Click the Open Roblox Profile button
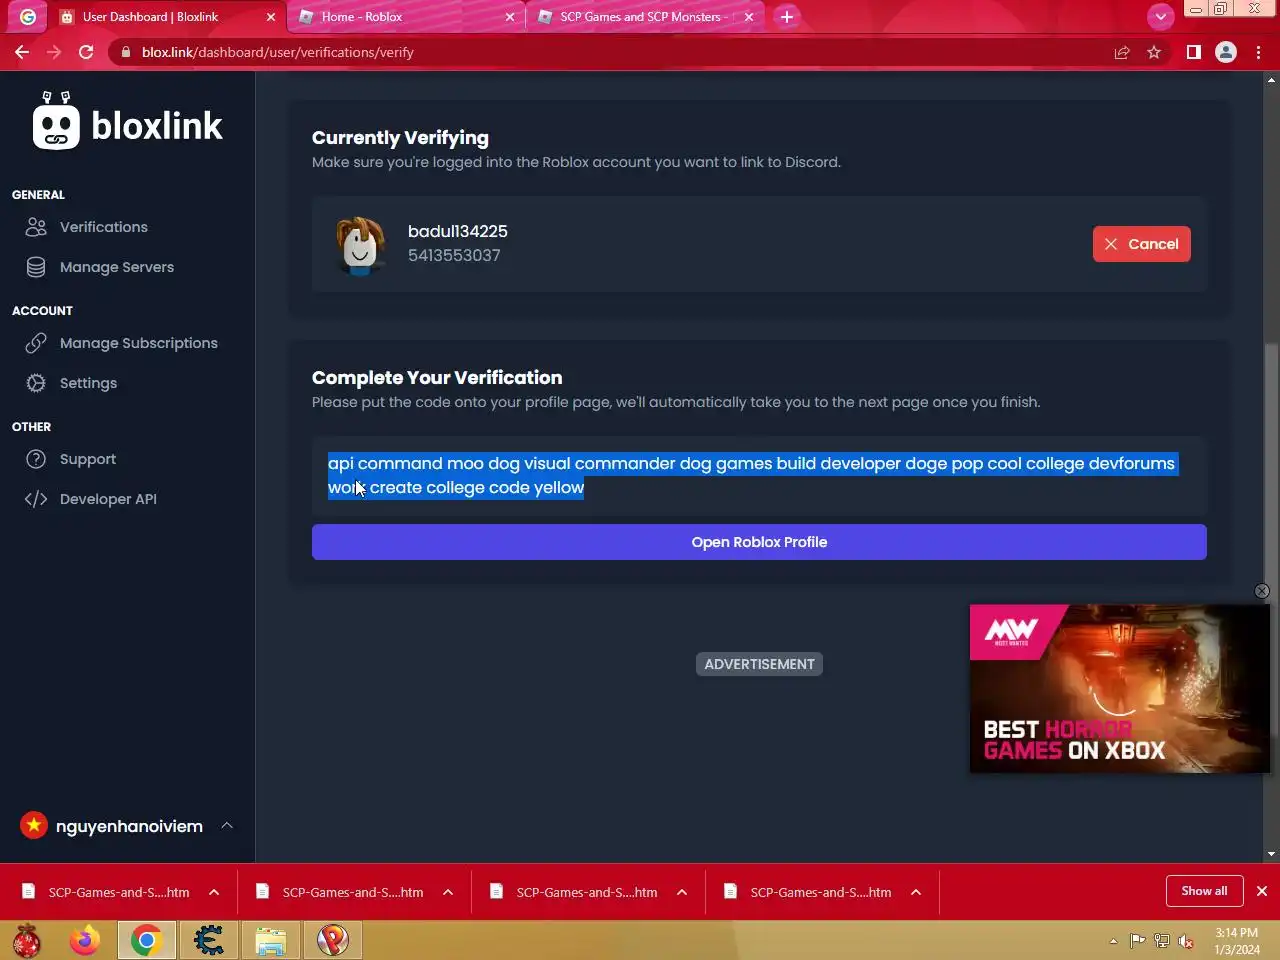 (759, 542)
